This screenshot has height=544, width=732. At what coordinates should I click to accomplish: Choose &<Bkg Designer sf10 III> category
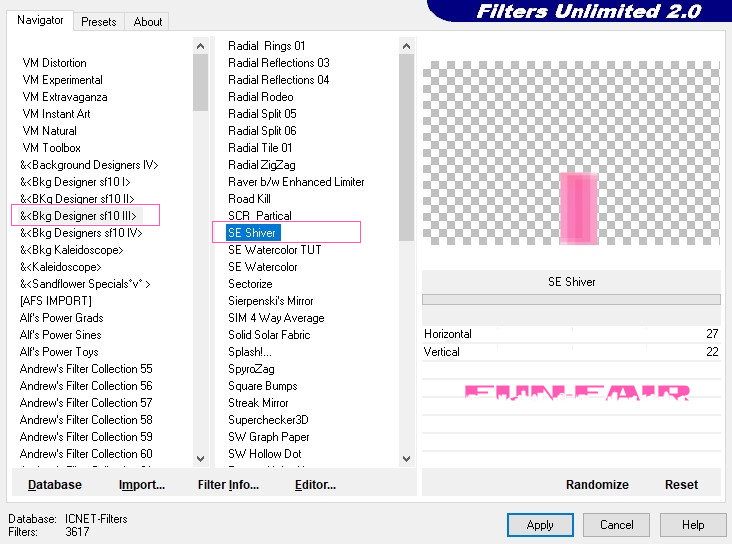(x=78, y=216)
